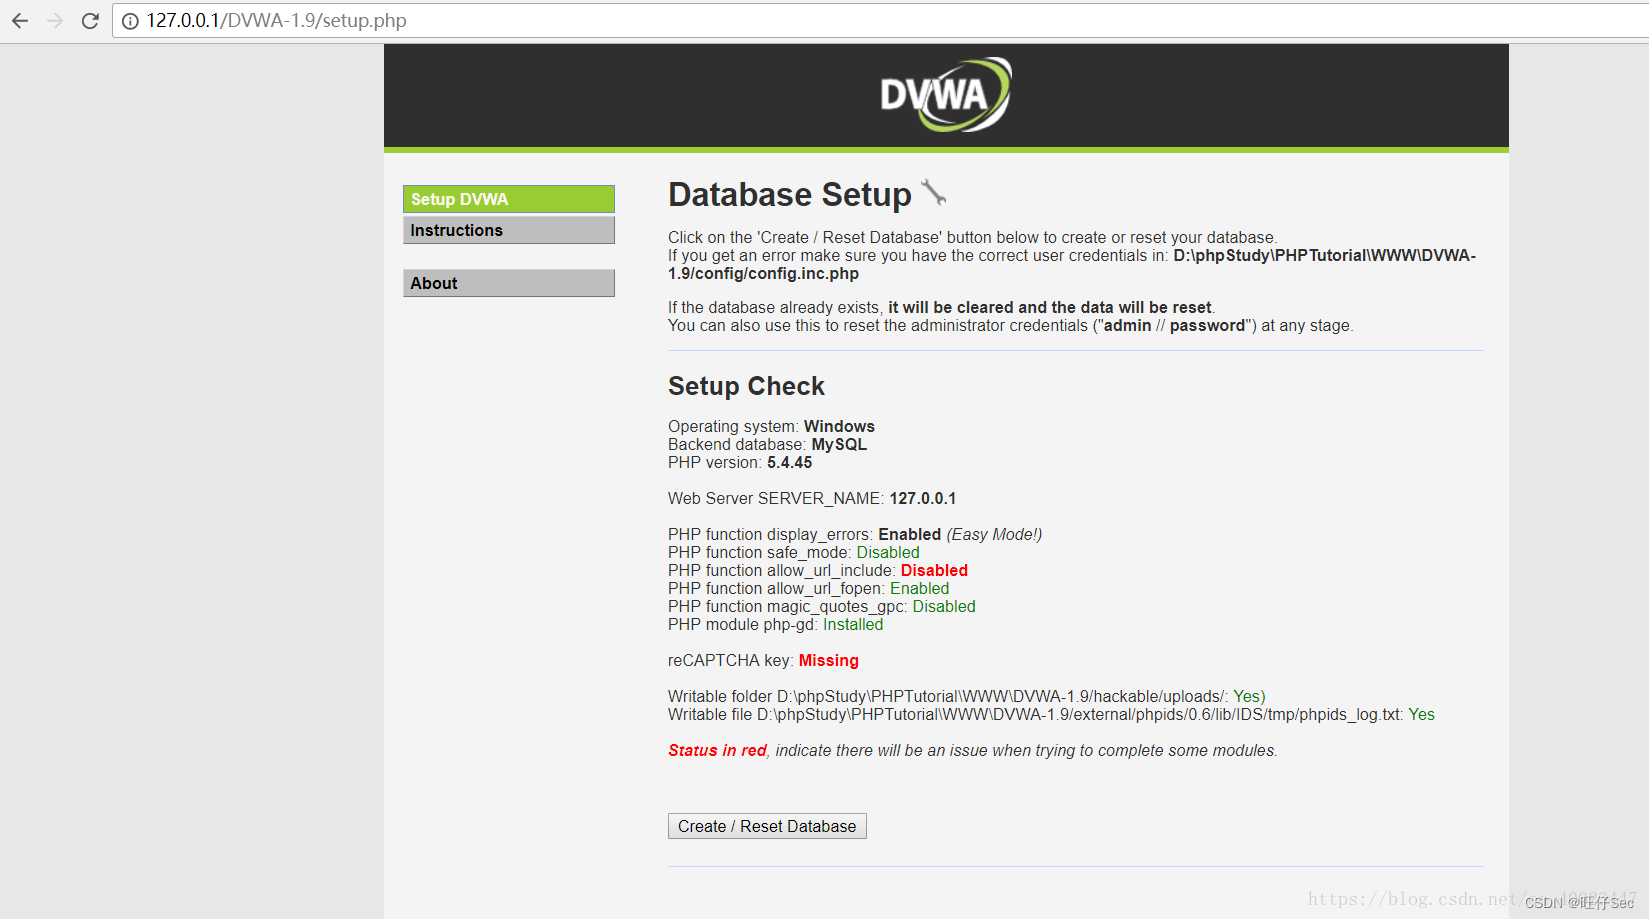Click the magic_quotes_gpc Disabled status
This screenshot has width=1649, height=919.
click(x=944, y=606)
